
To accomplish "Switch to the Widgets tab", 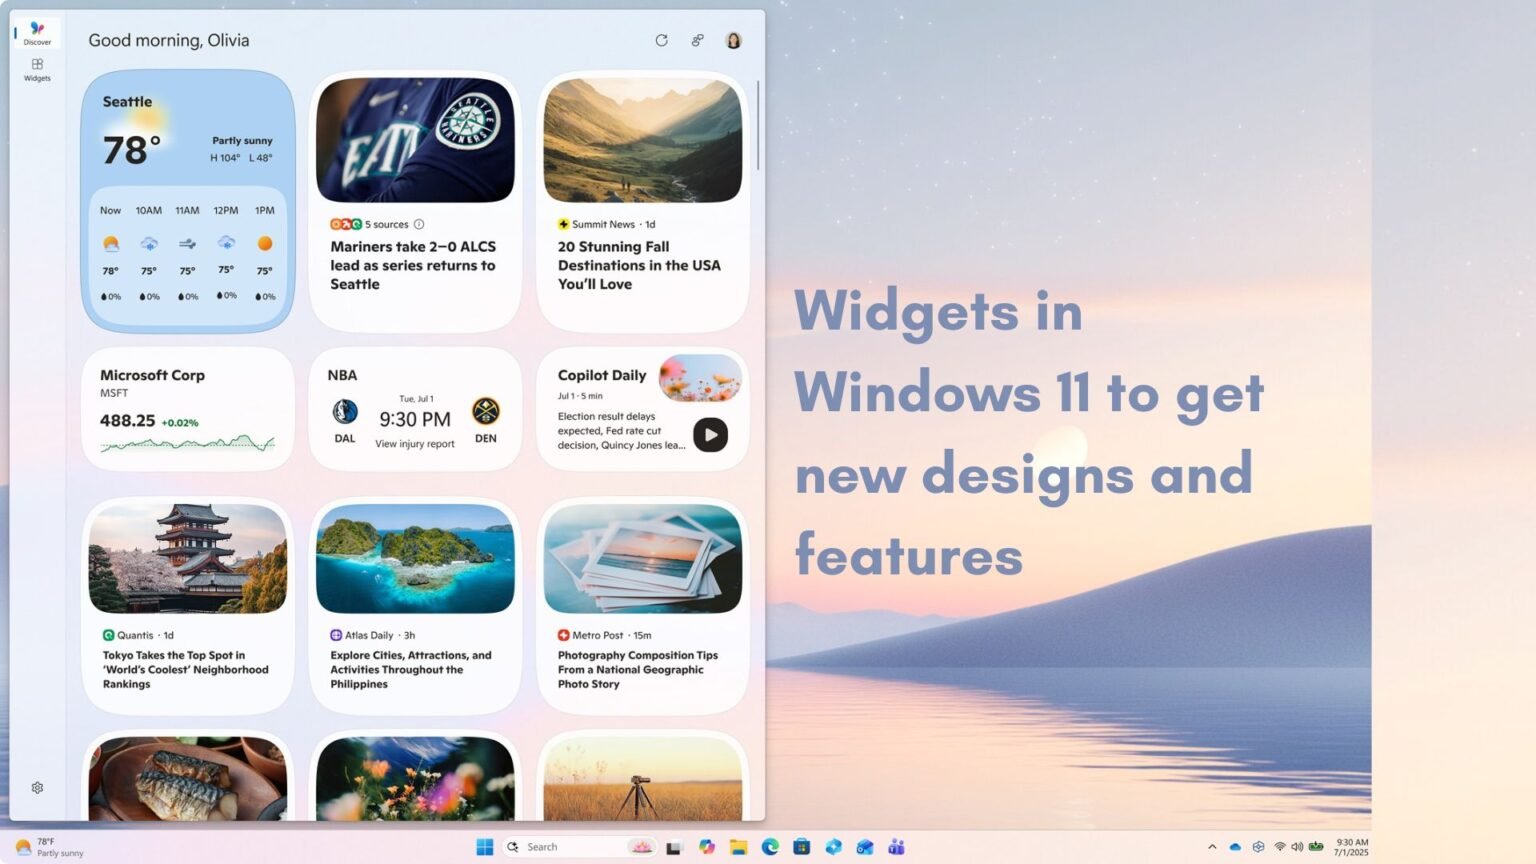I will 36,69.
